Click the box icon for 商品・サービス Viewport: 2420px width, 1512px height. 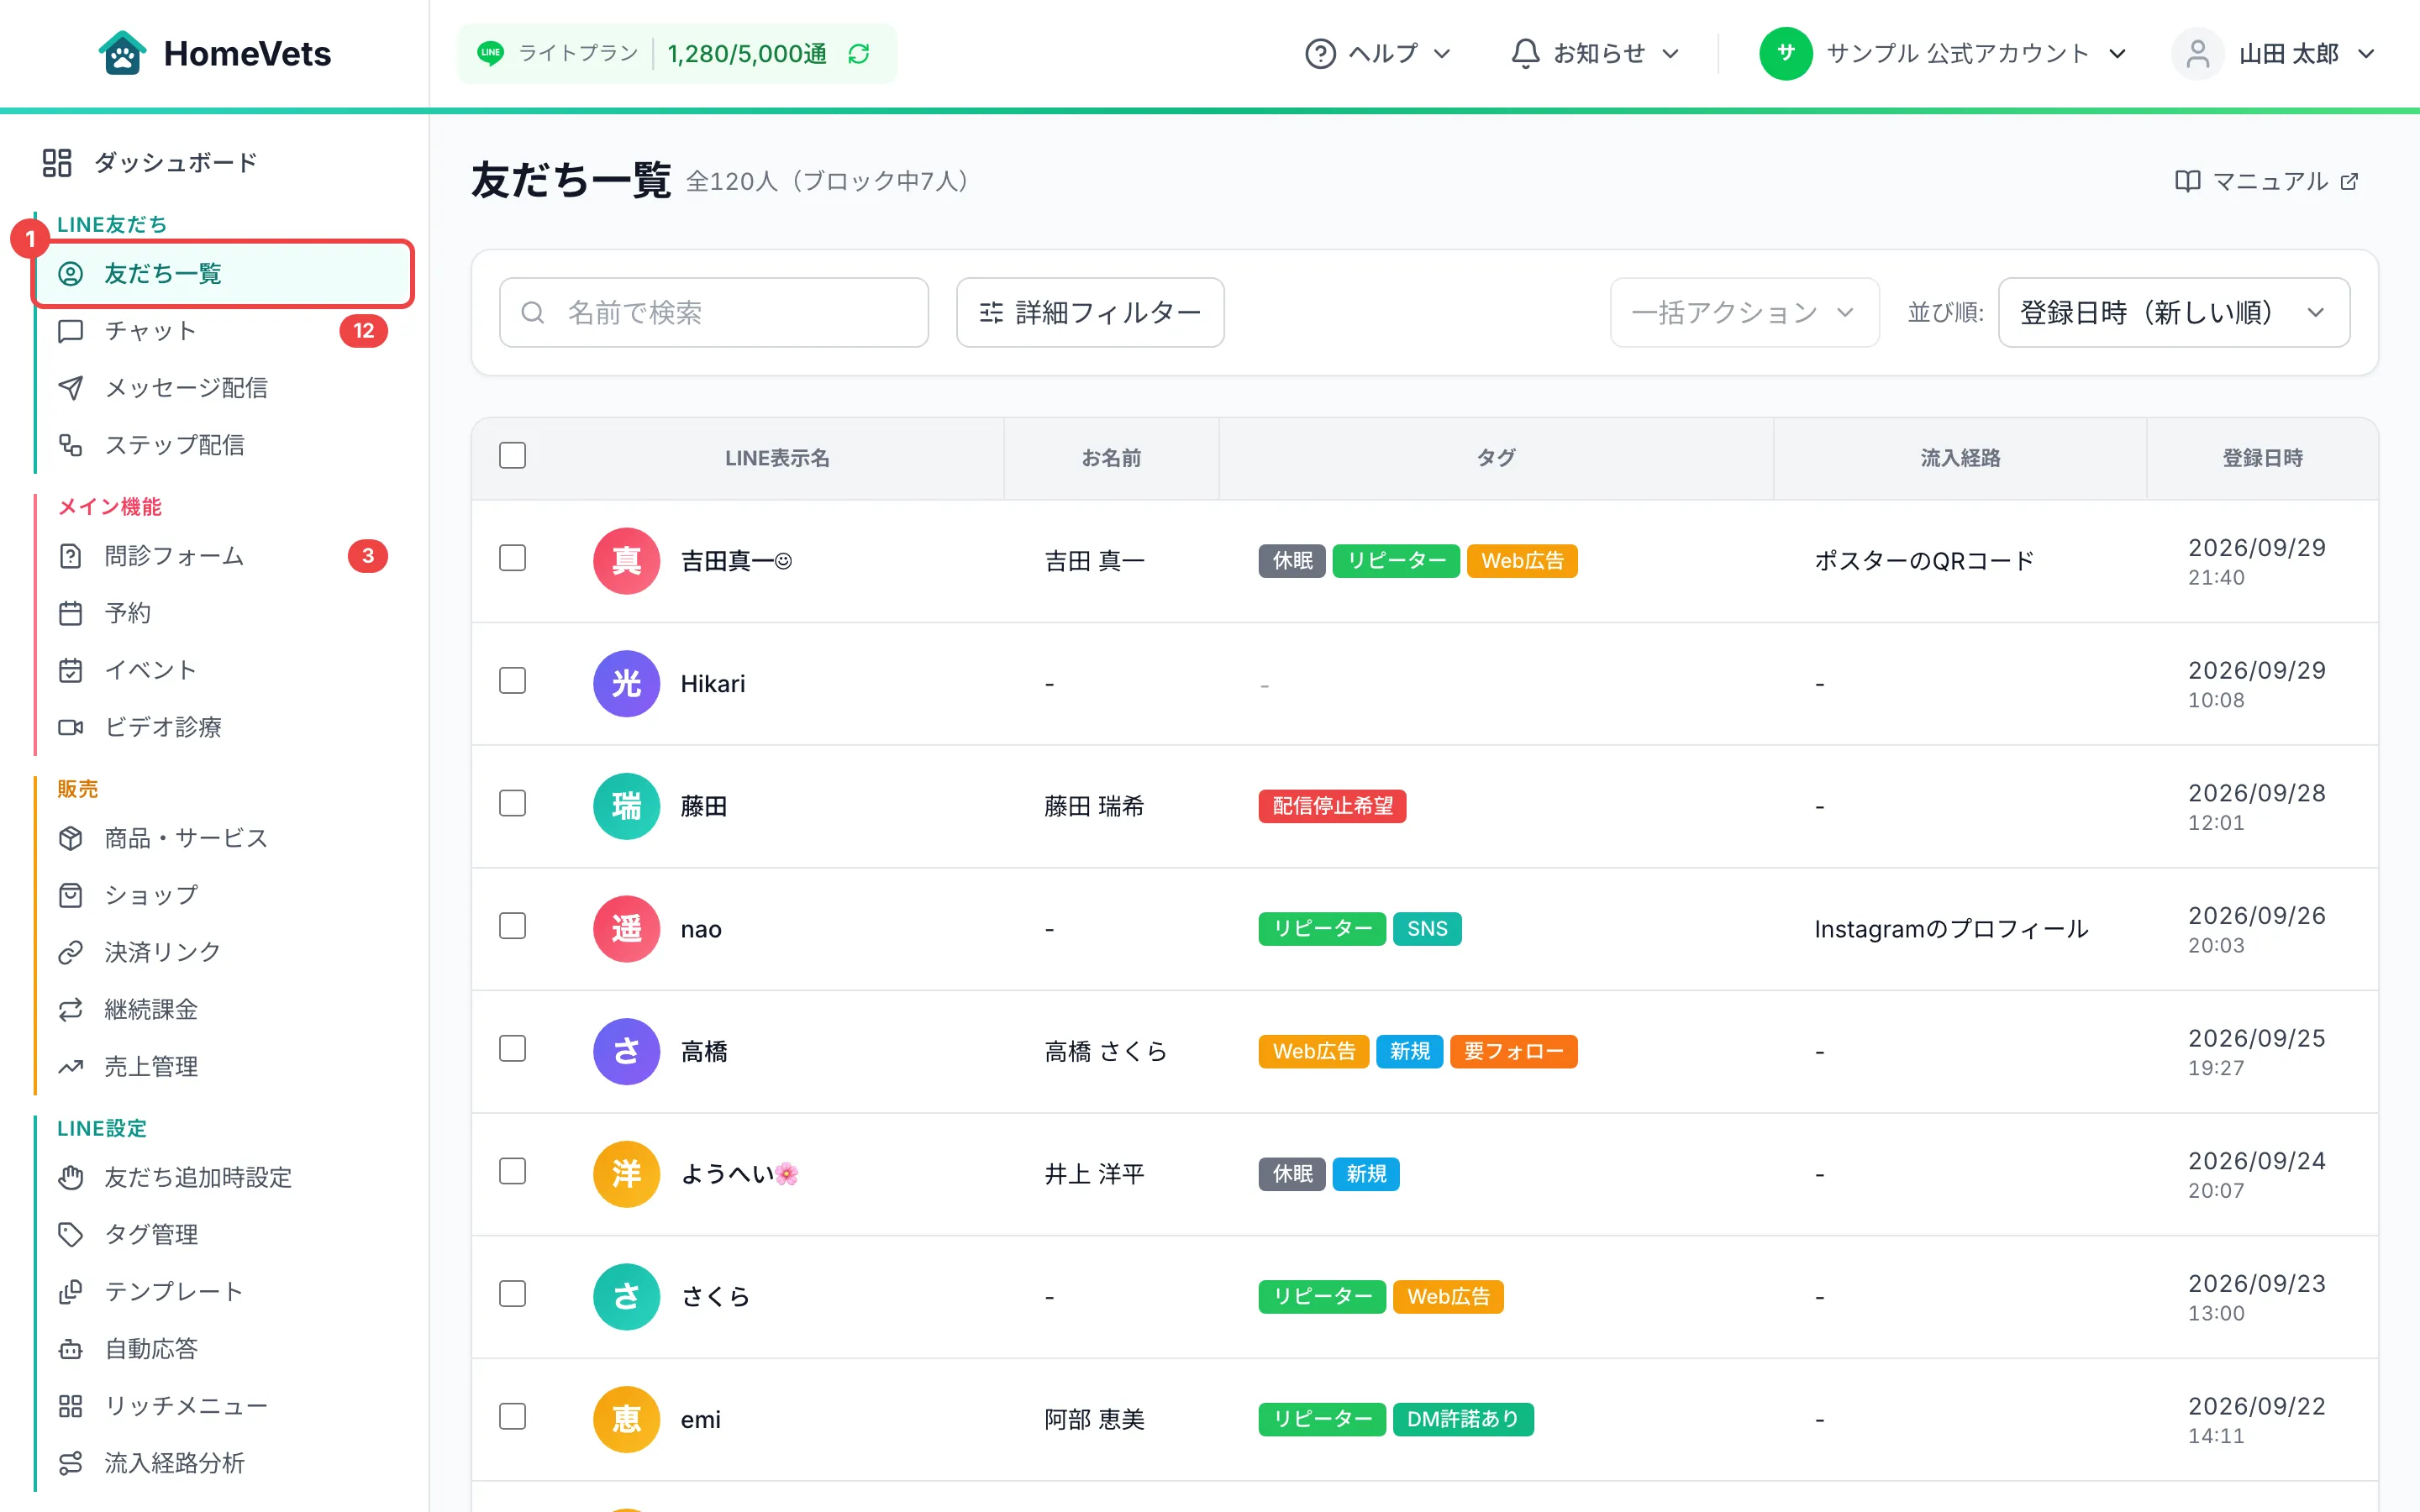coord(70,838)
